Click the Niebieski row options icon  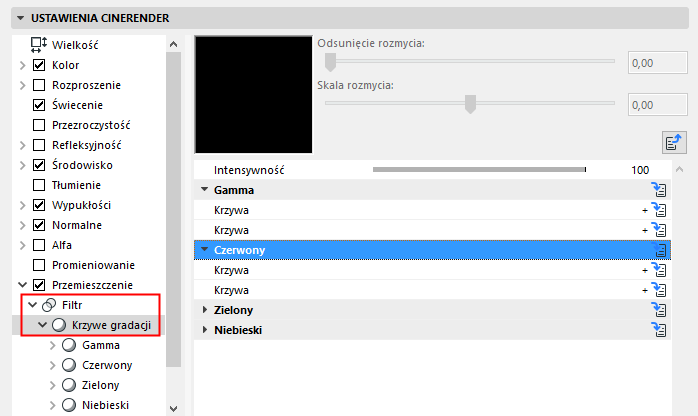click(x=659, y=330)
